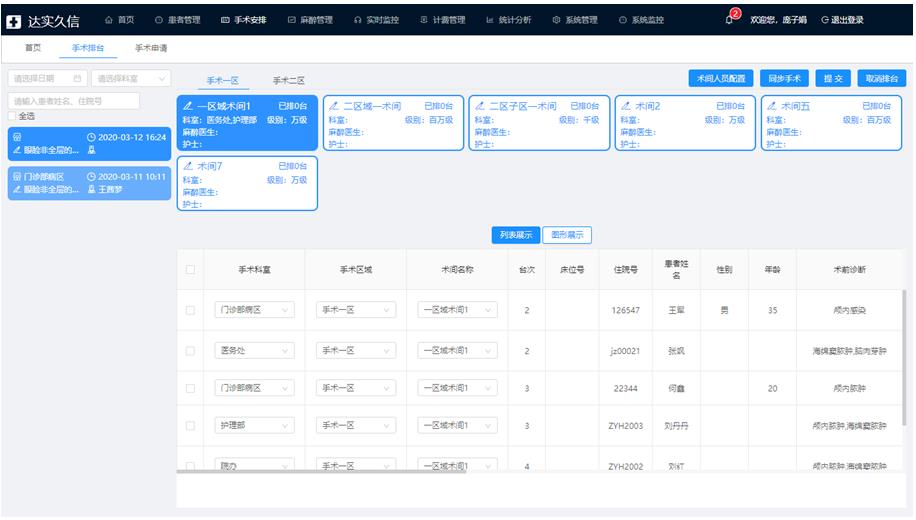This screenshot has height=520, width=916.
Task: Switch to the 手术二区 tab
Action: pyautogui.click(x=288, y=80)
